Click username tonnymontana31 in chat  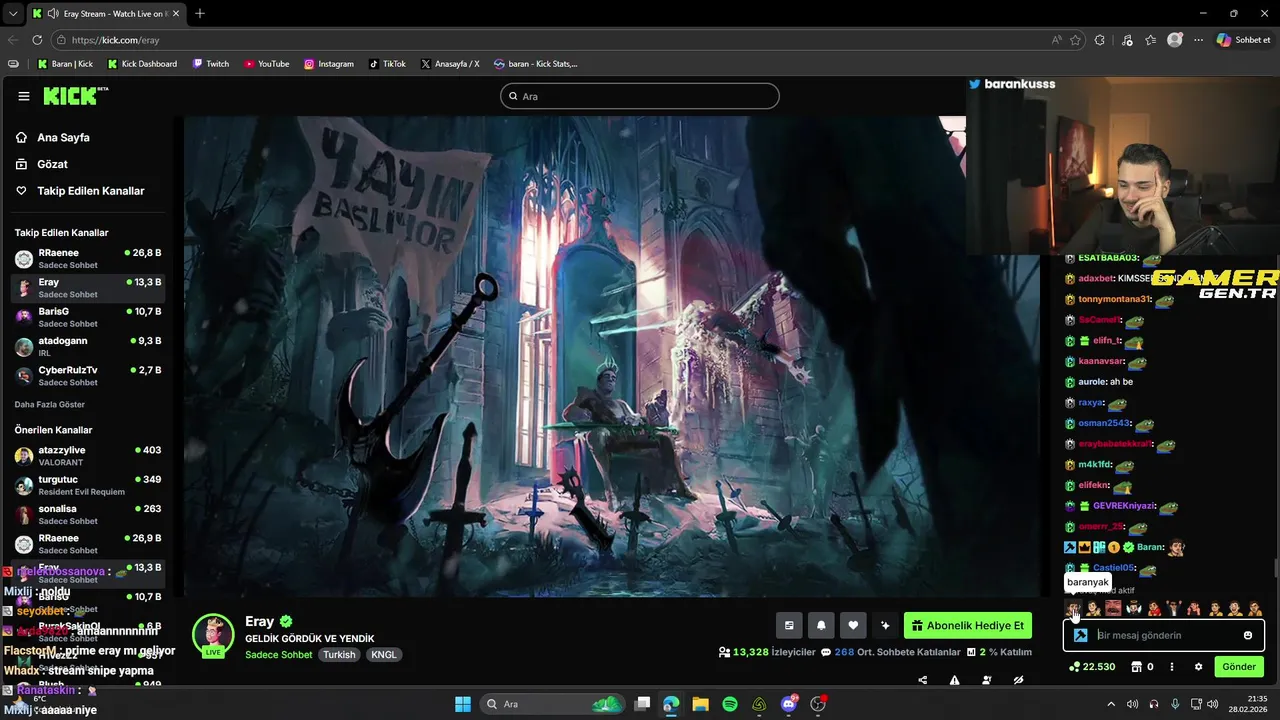coord(1115,299)
